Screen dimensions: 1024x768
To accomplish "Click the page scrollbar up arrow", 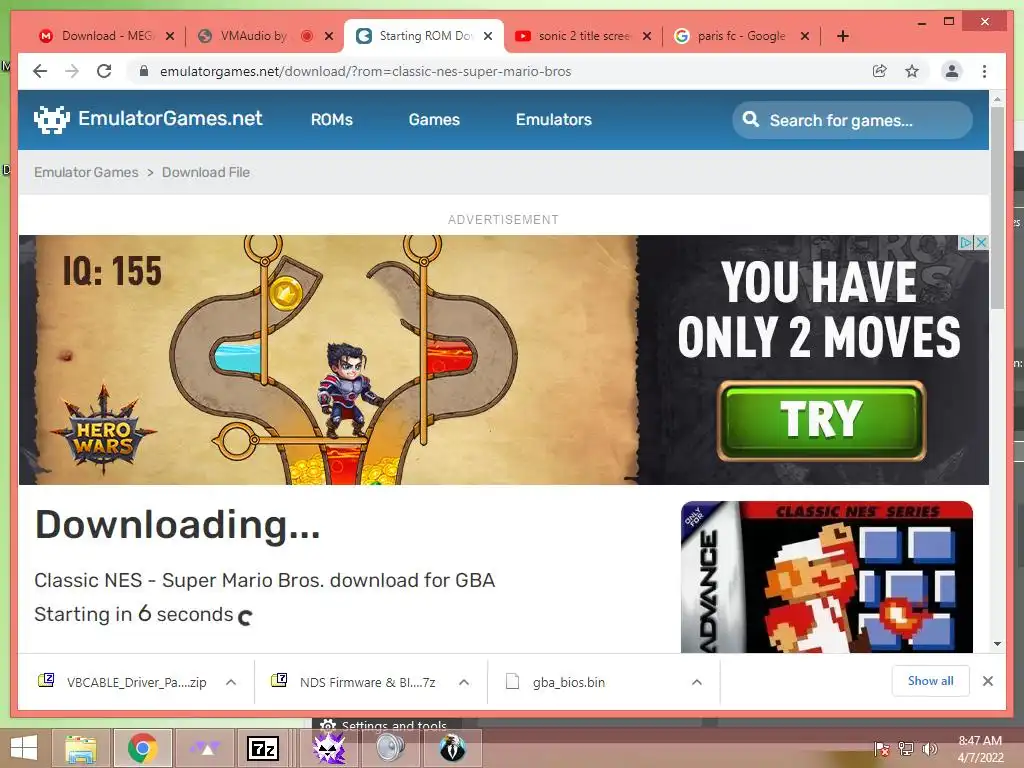I will (x=997, y=99).
